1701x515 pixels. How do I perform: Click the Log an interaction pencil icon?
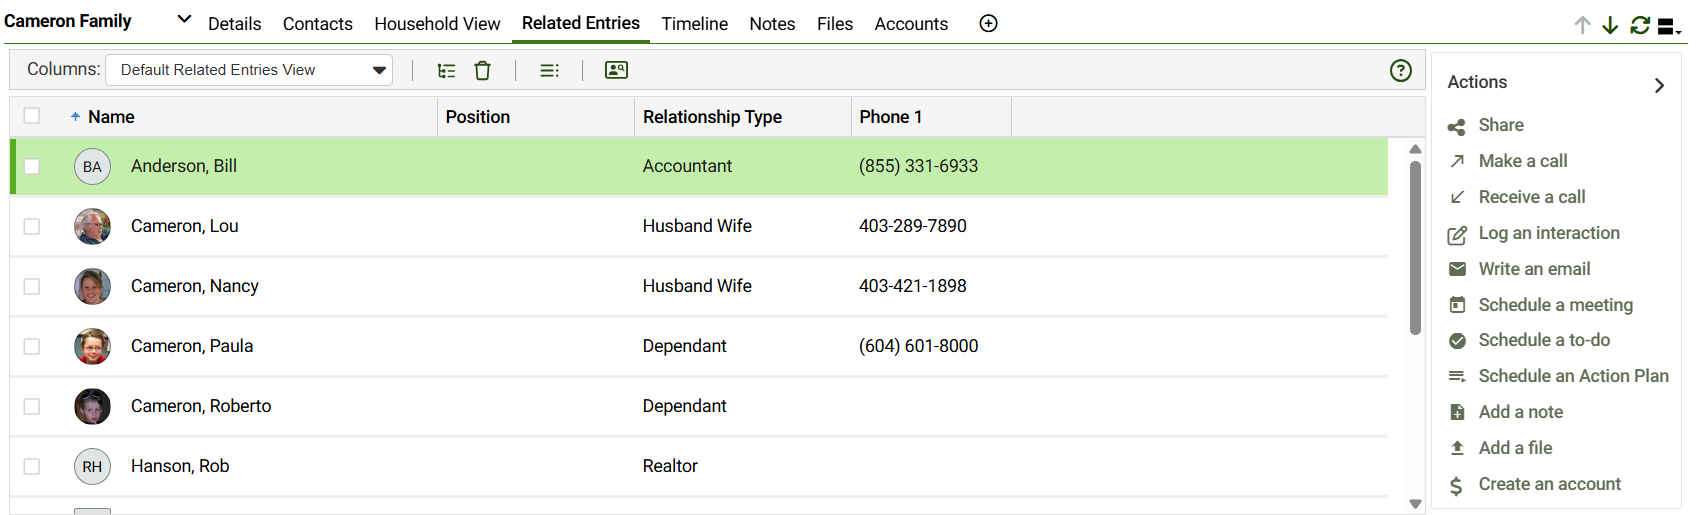pyautogui.click(x=1457, y=234)
